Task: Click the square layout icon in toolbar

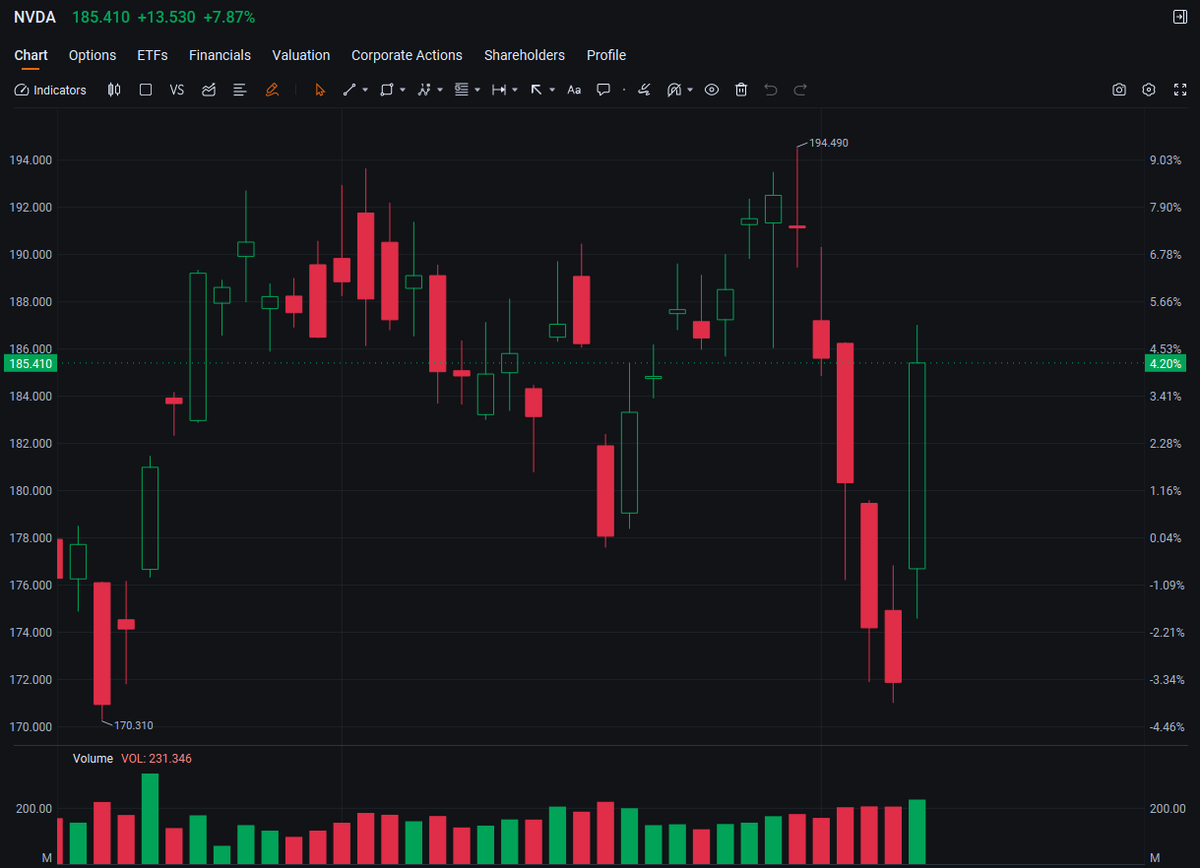Action: [x=145, y=90]
